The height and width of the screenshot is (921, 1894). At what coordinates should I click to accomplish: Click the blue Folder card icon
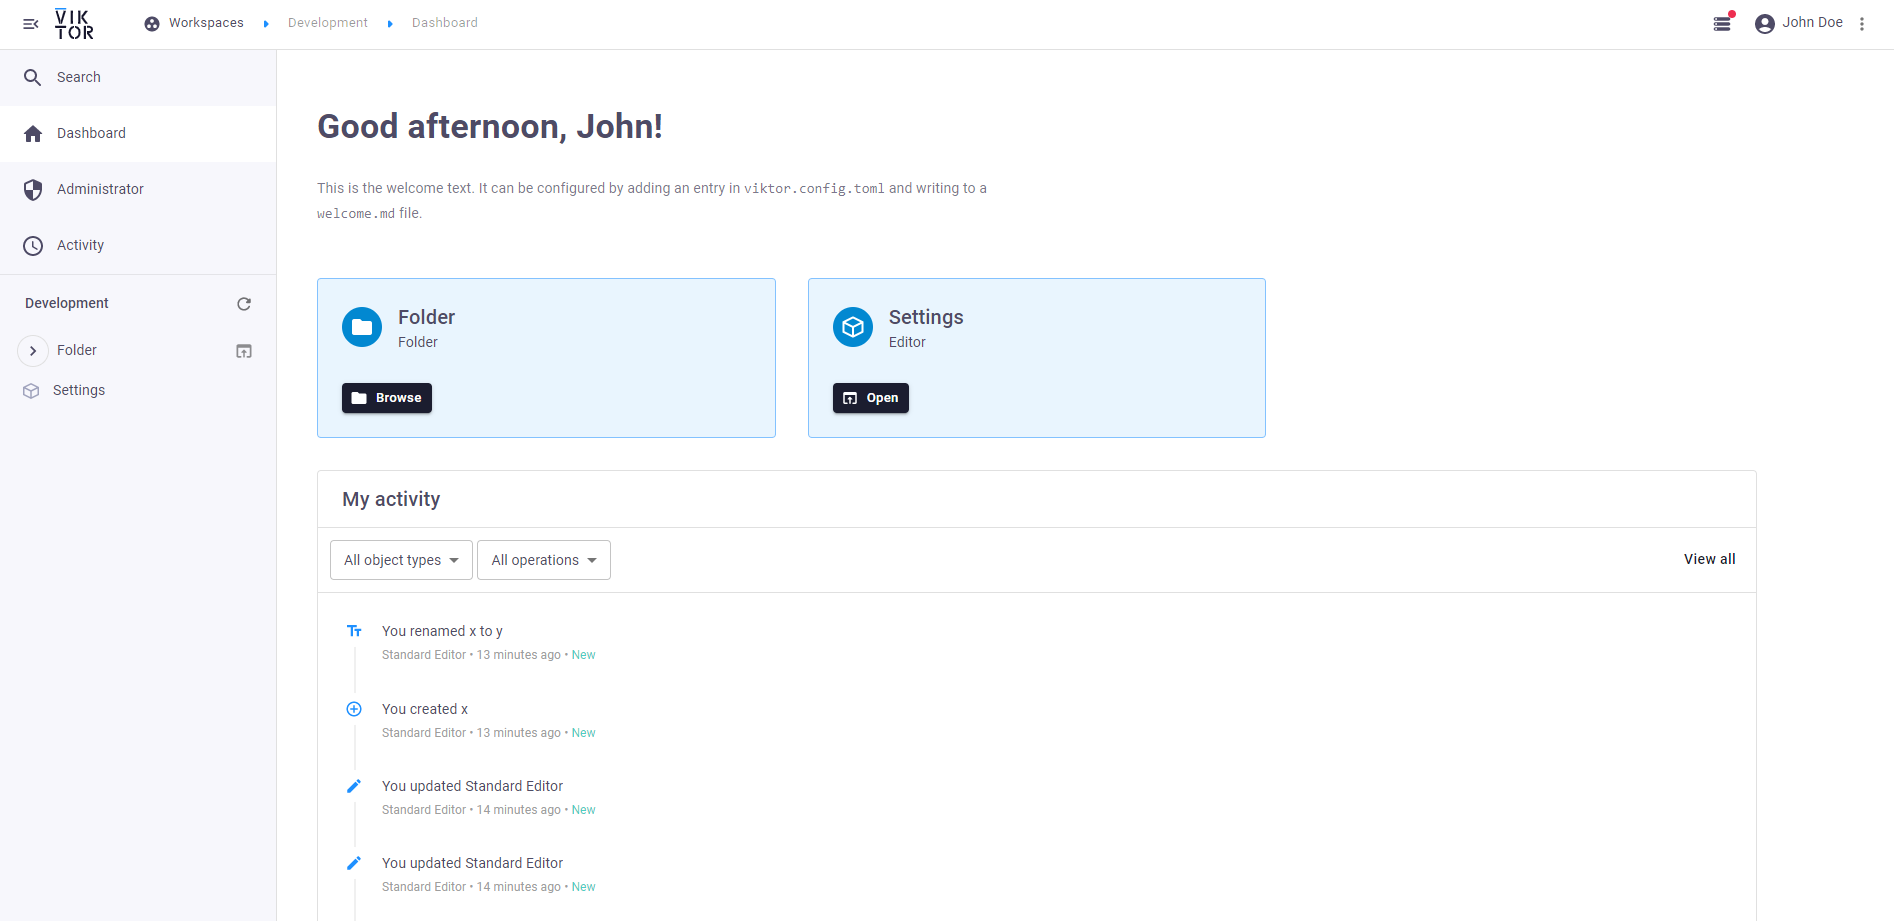[362, 327]
